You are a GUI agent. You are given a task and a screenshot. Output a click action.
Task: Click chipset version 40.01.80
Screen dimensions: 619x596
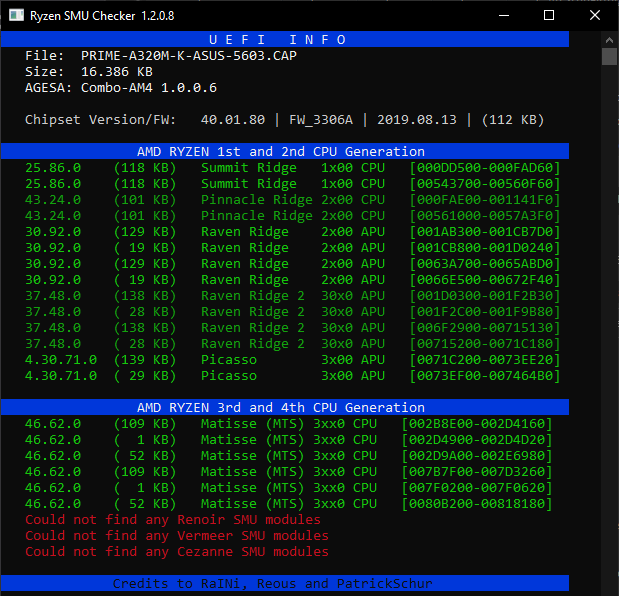coord(233,120)
